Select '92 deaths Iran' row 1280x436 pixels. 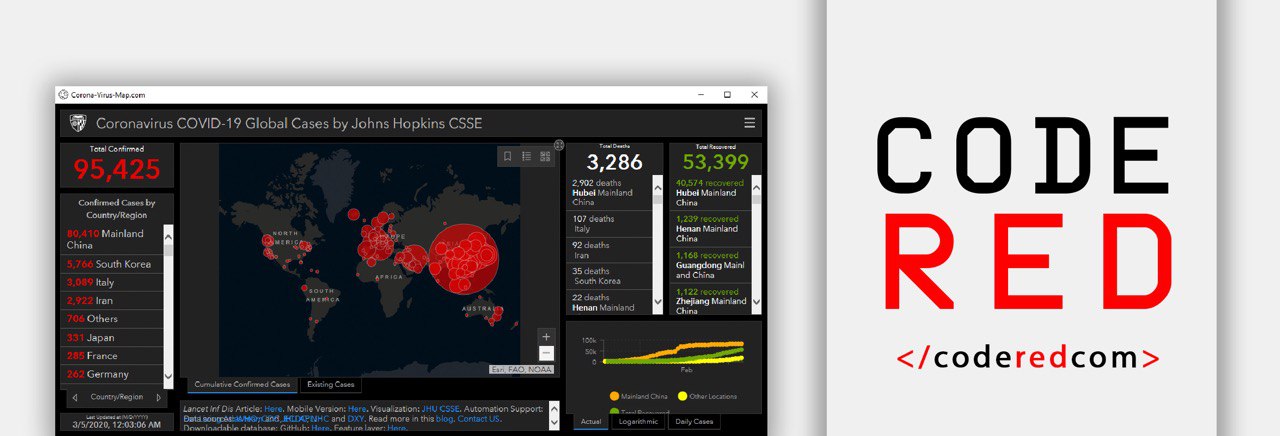610,250
